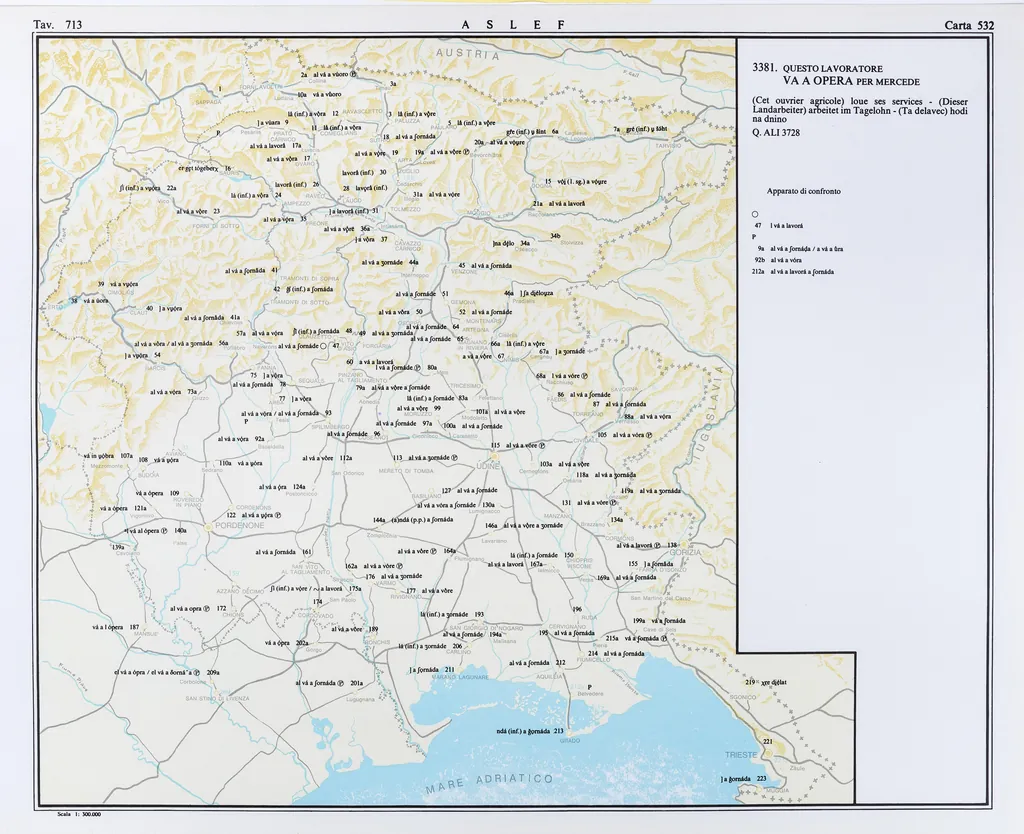Select the Udine city label
Image resolution: width=1024 pixels, height=834 pixels.
click(488, 465)
